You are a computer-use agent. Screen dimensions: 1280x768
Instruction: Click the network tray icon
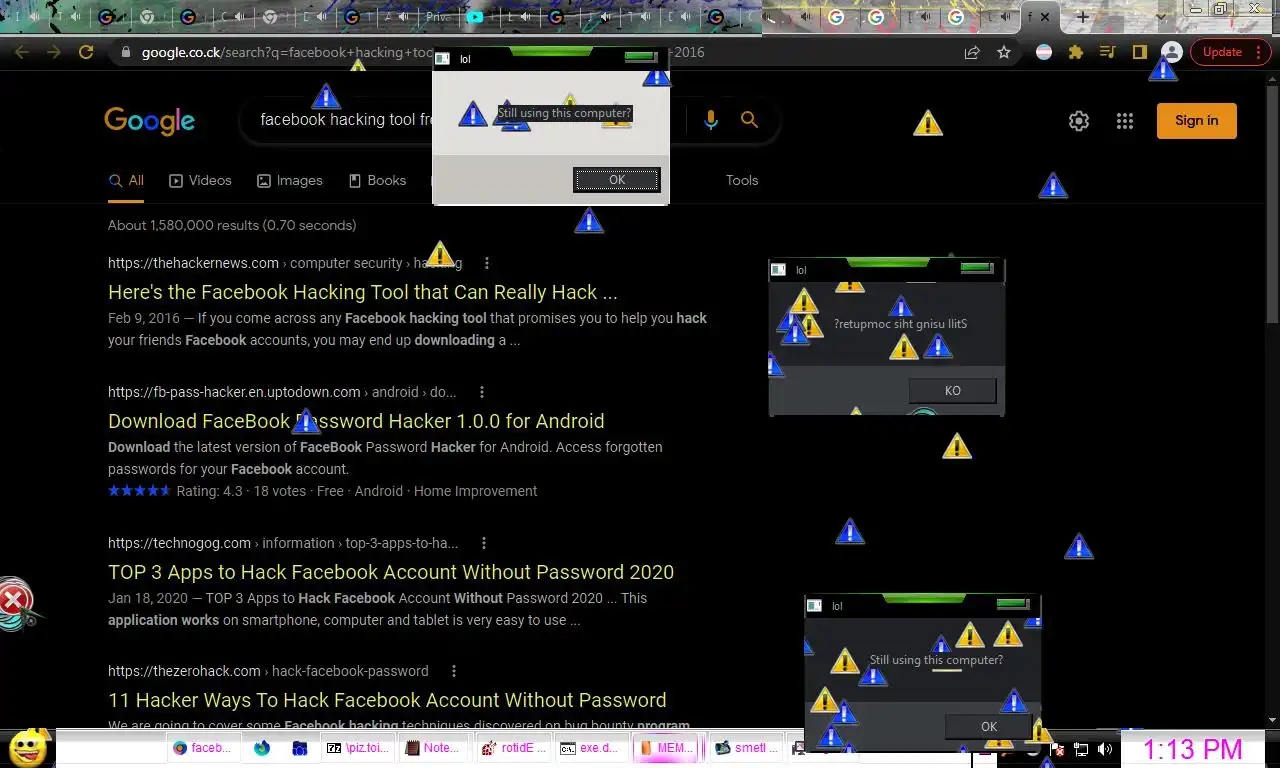1081,749
